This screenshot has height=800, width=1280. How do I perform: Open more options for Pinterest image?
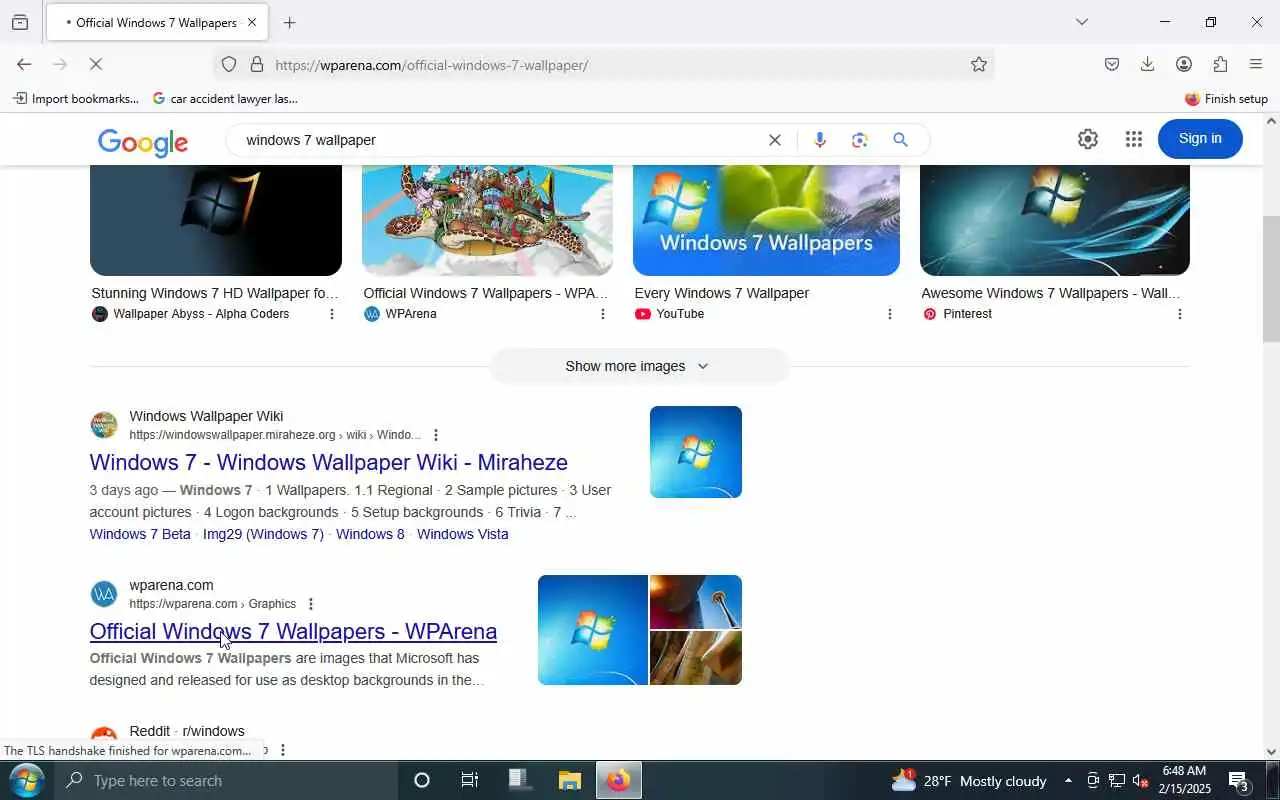coord(1179,314)
